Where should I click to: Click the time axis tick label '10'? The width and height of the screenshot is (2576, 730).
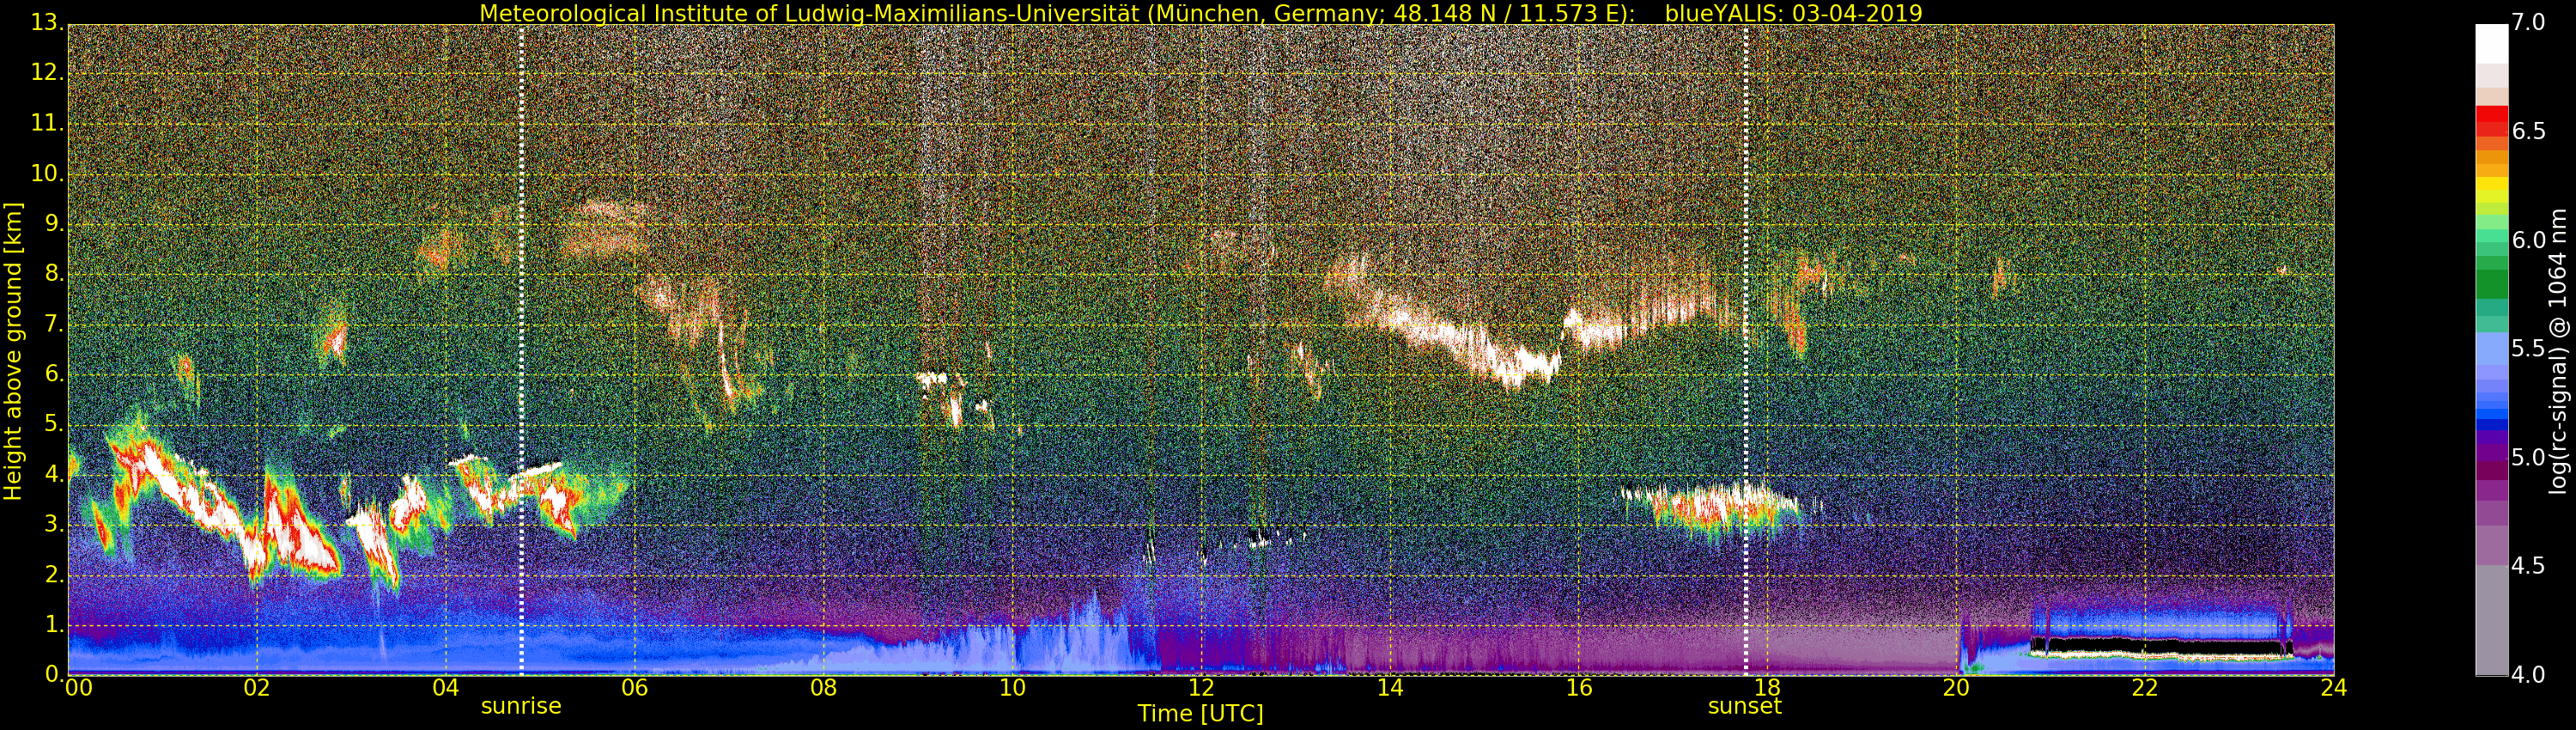tap(1013, 687)
